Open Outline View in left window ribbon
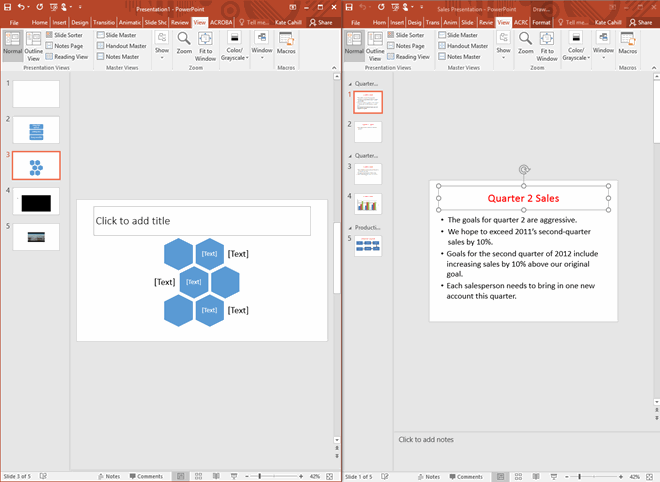Image resolution: width=660 pixels, height=482 pixels. [33, 46]
